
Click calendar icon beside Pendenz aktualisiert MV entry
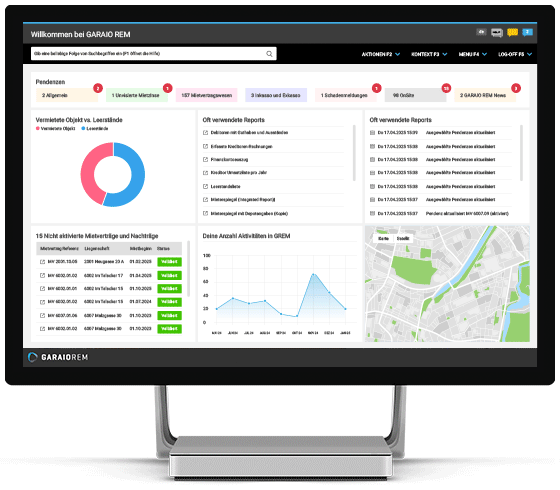[372, 214]
